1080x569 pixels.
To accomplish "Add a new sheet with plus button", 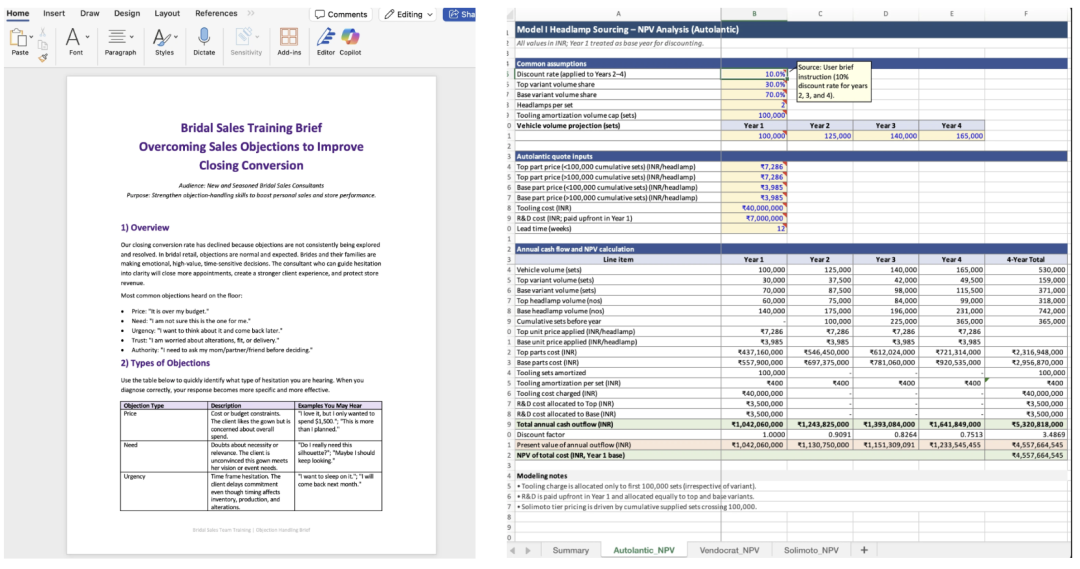I will 863,550.
